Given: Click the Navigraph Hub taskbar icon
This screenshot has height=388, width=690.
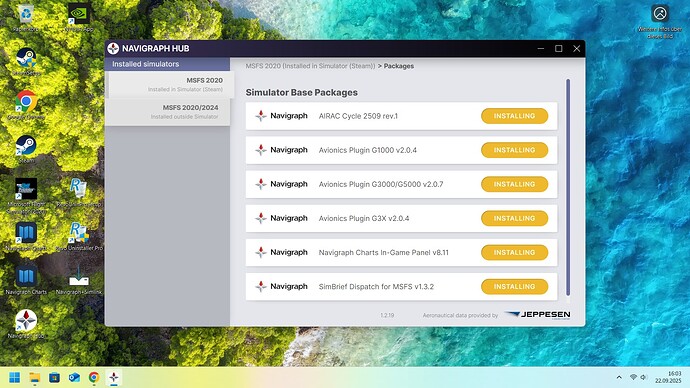Looking at the screenshot, I should (114, 377).
